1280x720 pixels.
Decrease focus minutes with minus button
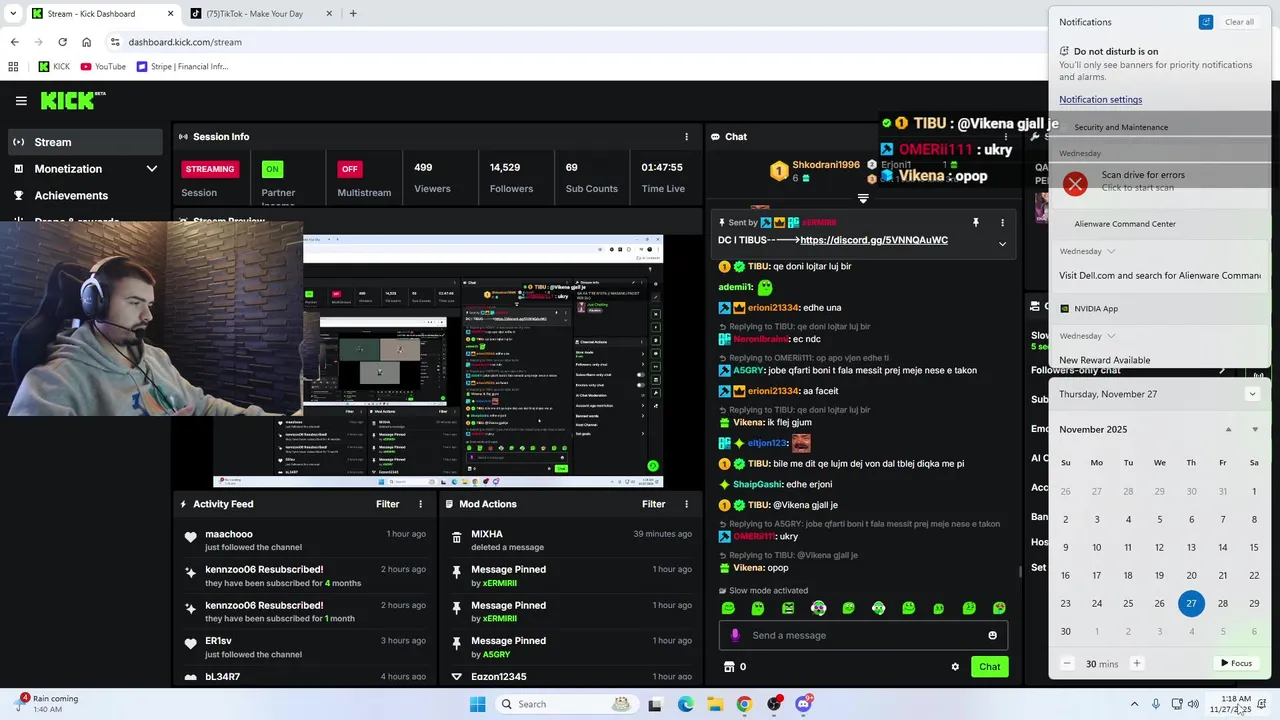(x=1067, y=663)
